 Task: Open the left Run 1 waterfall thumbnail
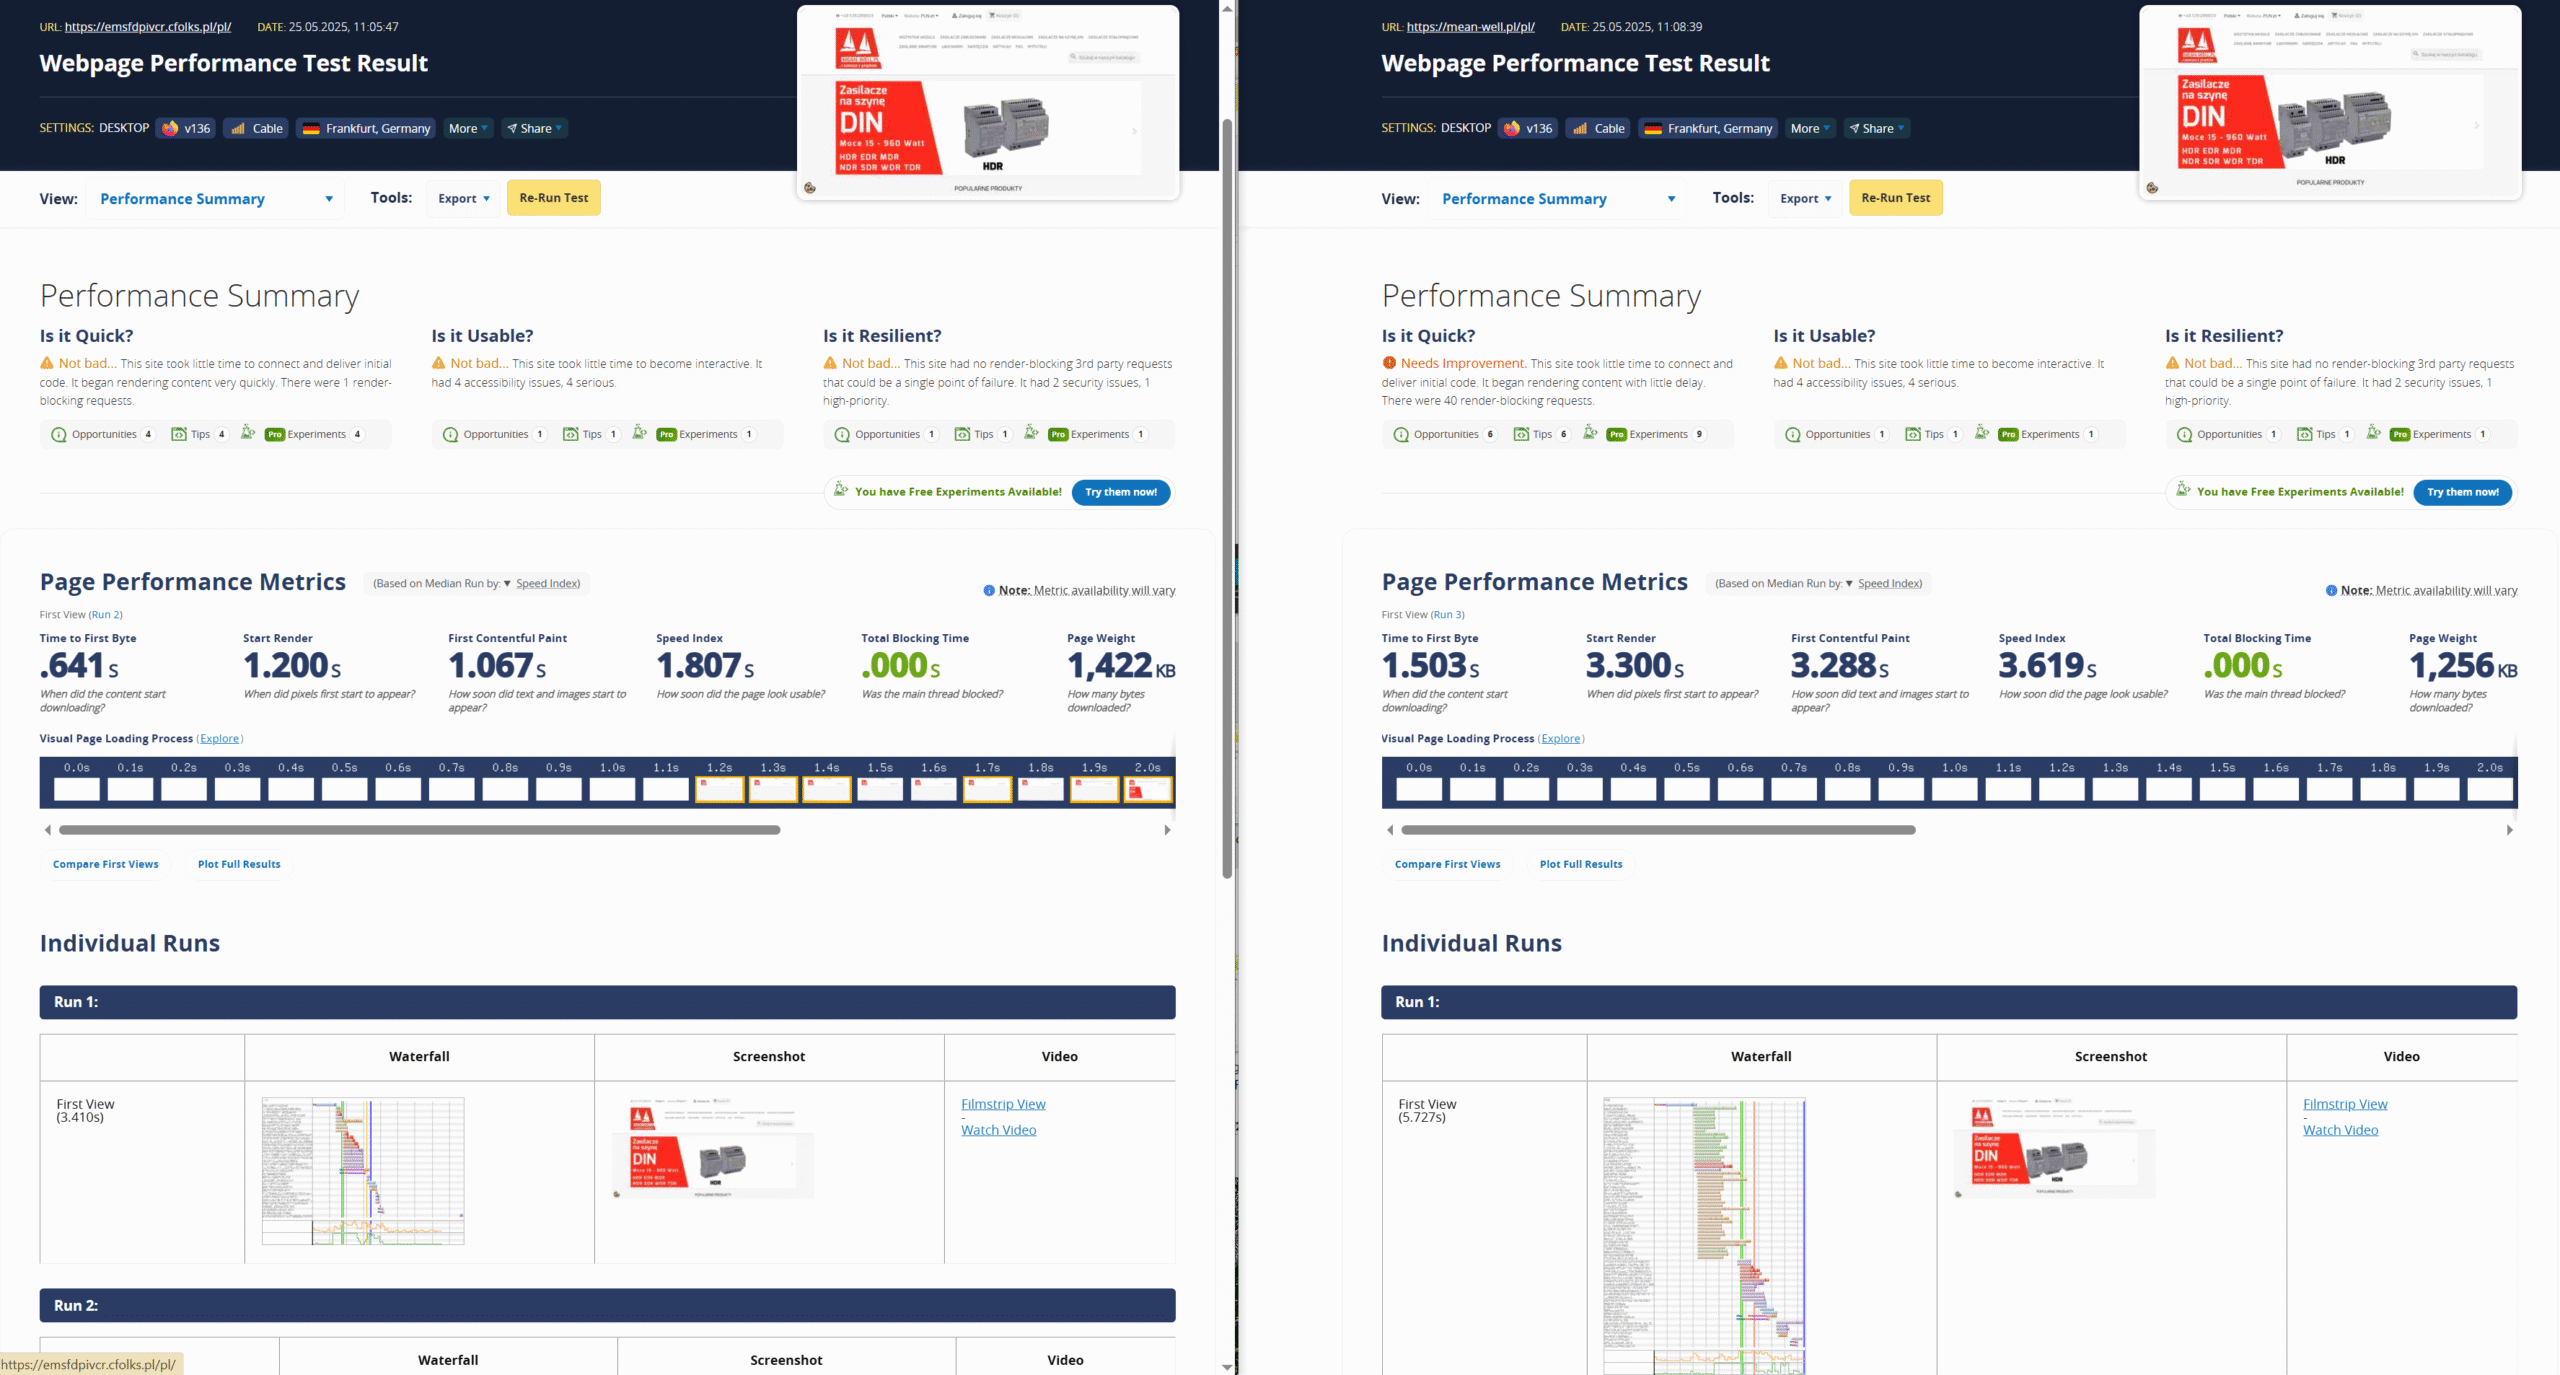[363, 1170]
